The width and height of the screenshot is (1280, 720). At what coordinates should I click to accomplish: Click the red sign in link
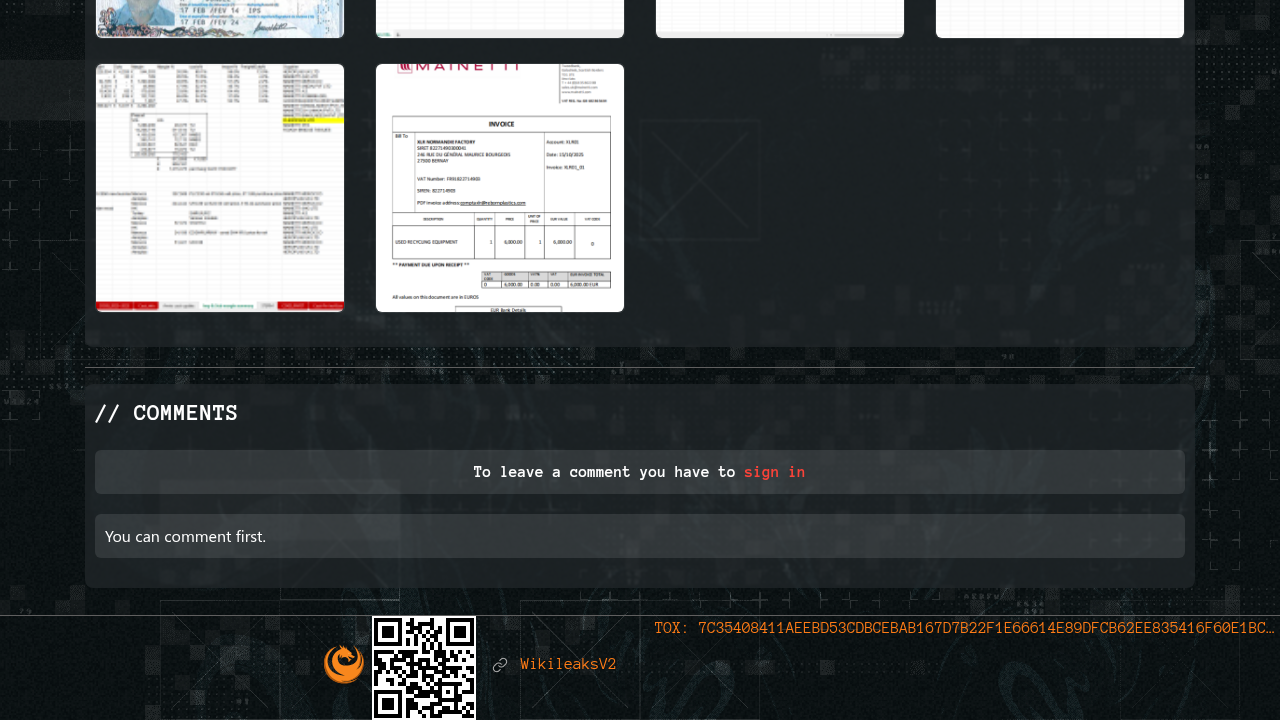click(x=774, y=472)
